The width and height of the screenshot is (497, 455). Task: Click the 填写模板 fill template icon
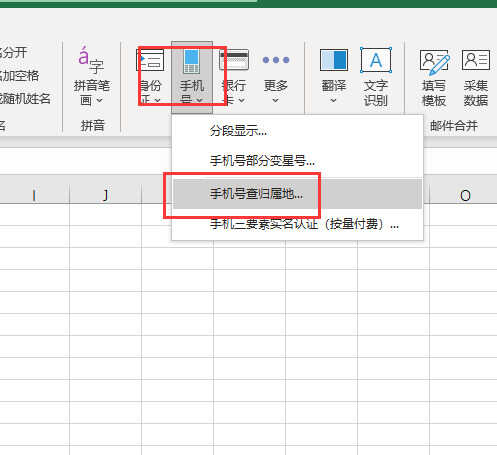[x=434, y=62]
